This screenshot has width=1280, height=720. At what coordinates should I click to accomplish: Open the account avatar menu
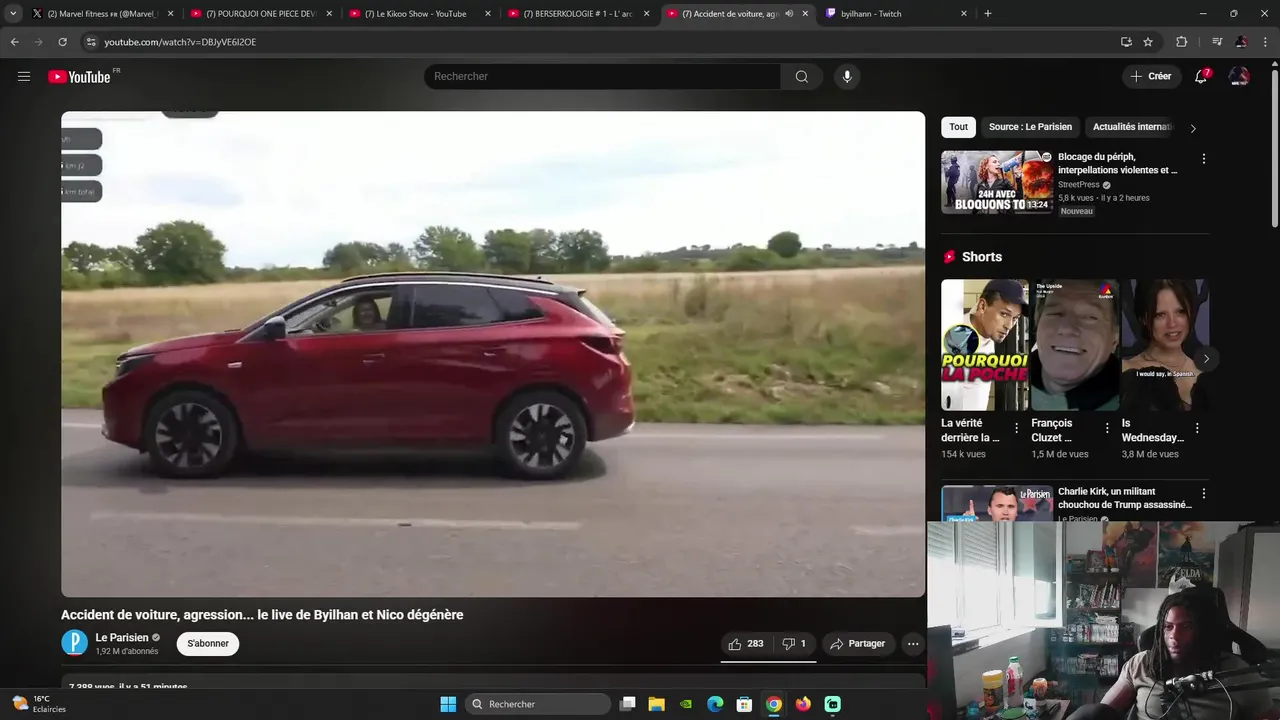(1239, 76)
